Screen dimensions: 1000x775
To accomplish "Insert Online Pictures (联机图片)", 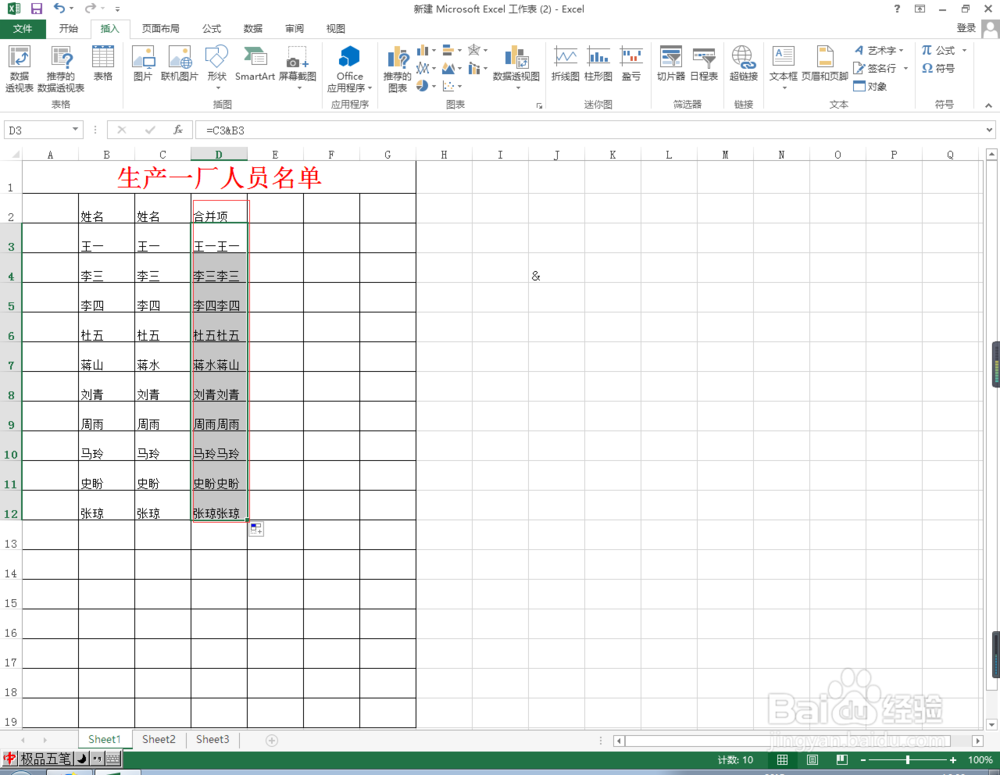I will pyautogui.click(x=179, y=64).
